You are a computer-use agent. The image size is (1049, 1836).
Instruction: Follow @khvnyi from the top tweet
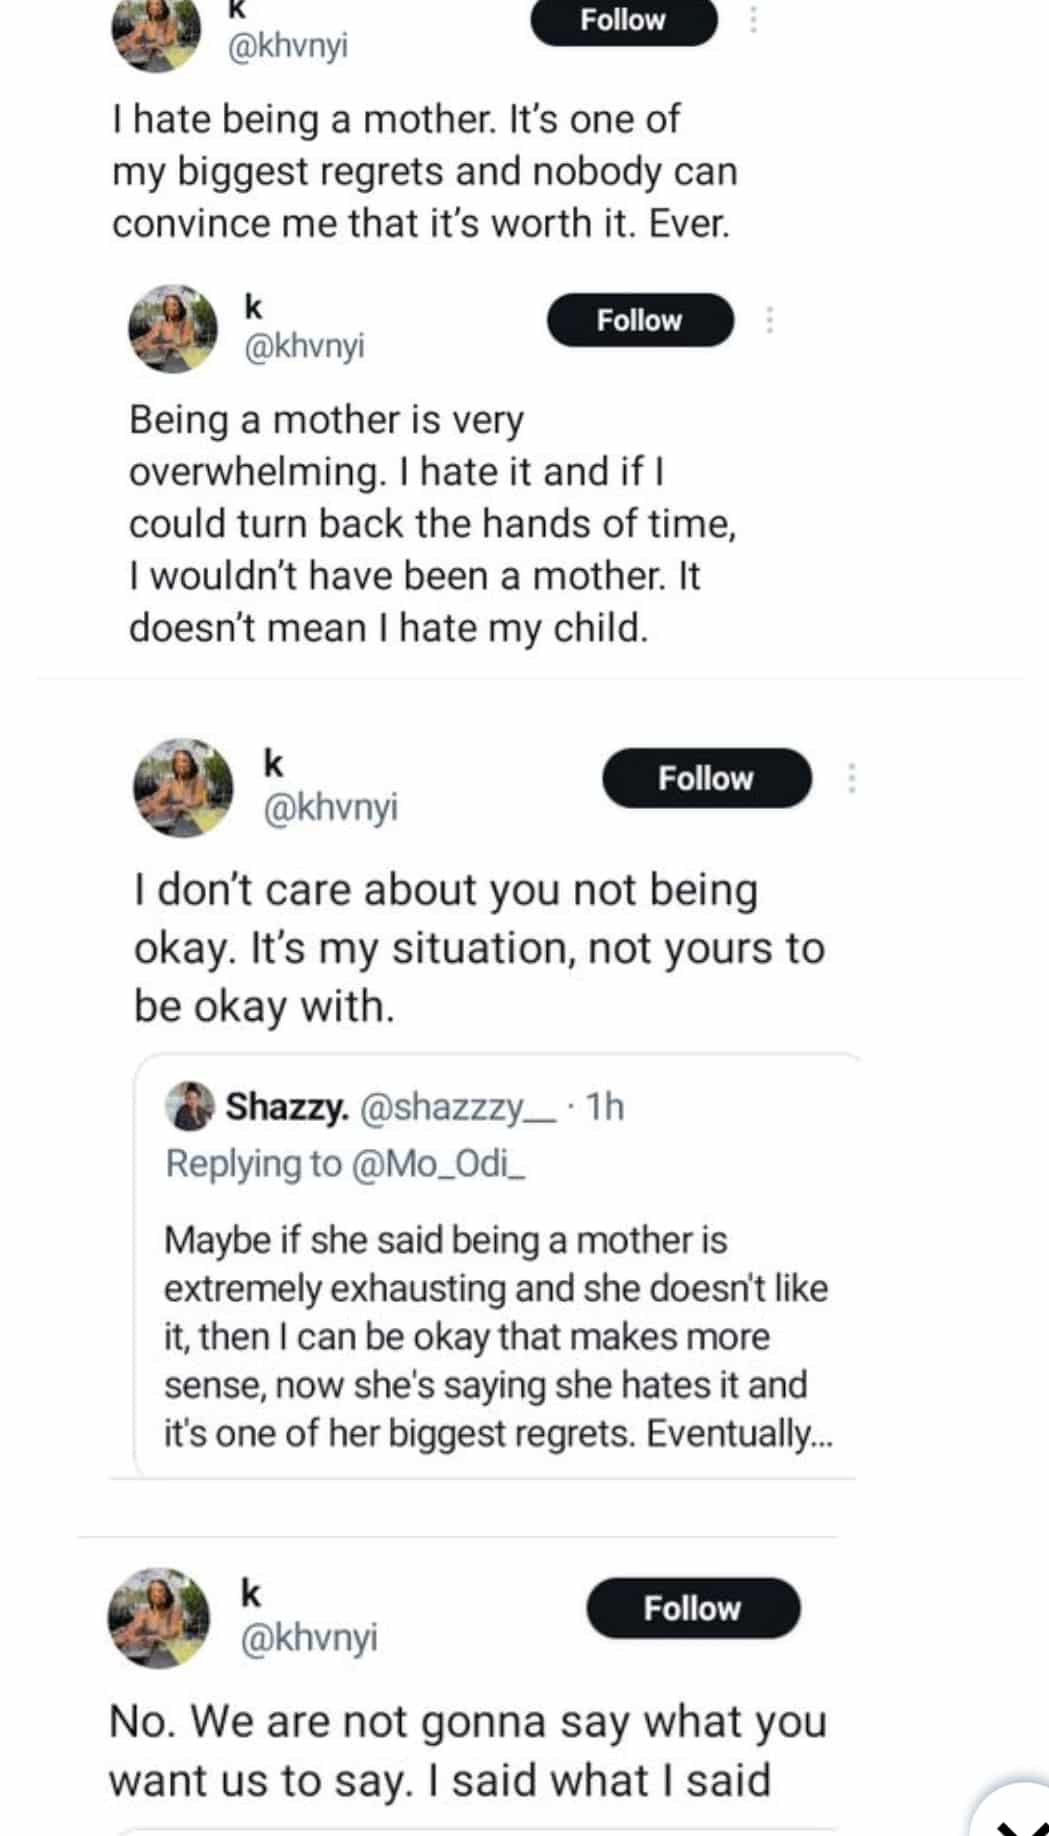pyautogui.click(x=623, y=20)
